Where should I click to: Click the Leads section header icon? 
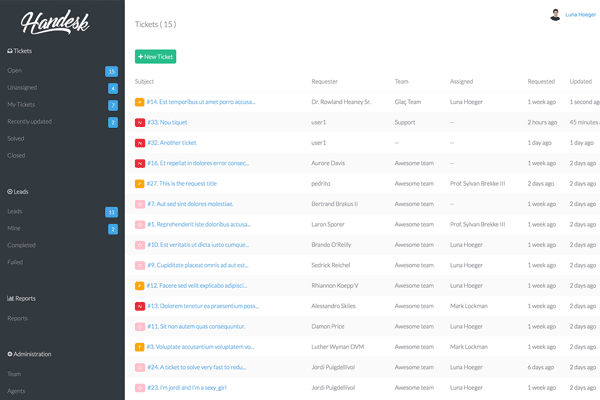(10, 192)
